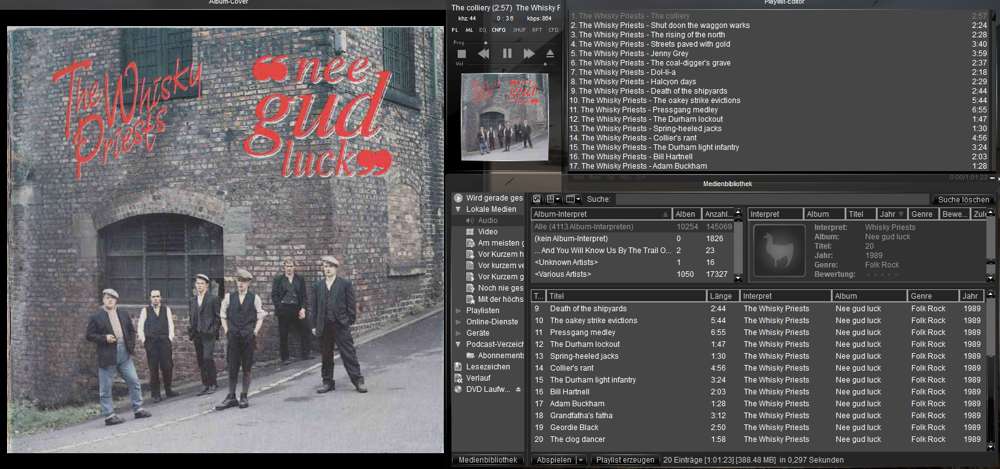The height and width of the screenshot is (469, 1000).
Task: Open the Video library node
Action: [487, 231]
